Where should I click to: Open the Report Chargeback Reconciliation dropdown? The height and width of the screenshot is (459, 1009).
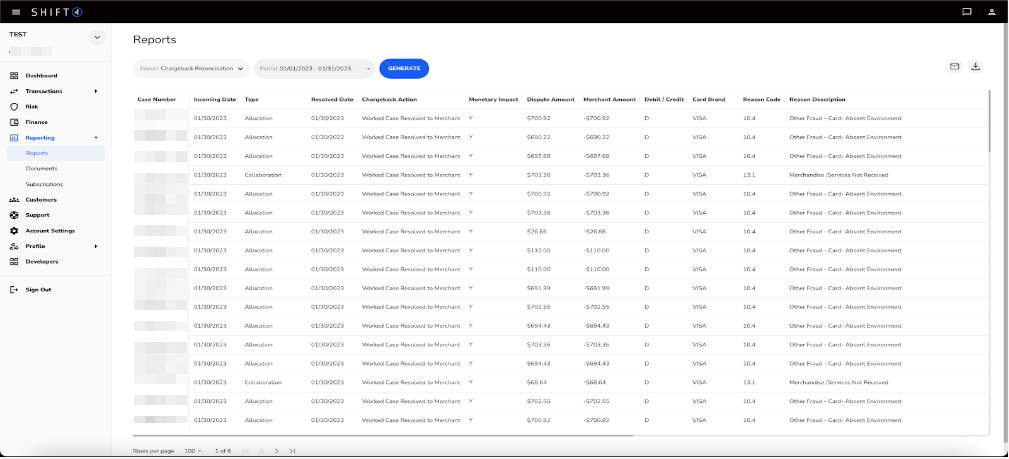(191, 68)
